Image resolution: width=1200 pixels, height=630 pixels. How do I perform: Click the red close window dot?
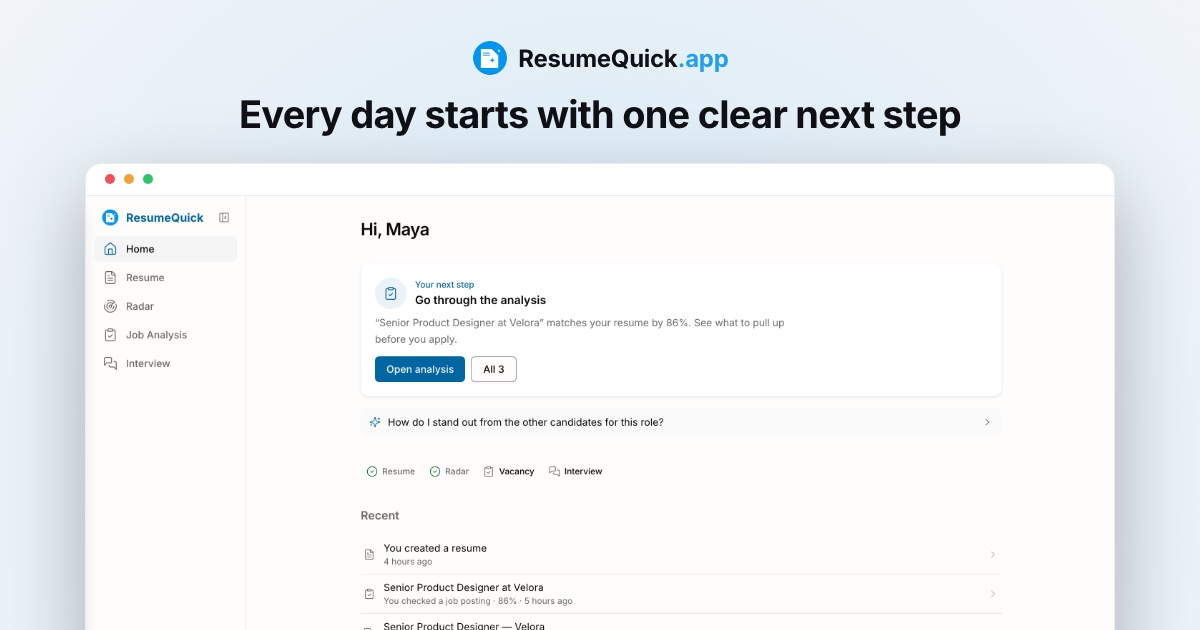click(110, 179)
